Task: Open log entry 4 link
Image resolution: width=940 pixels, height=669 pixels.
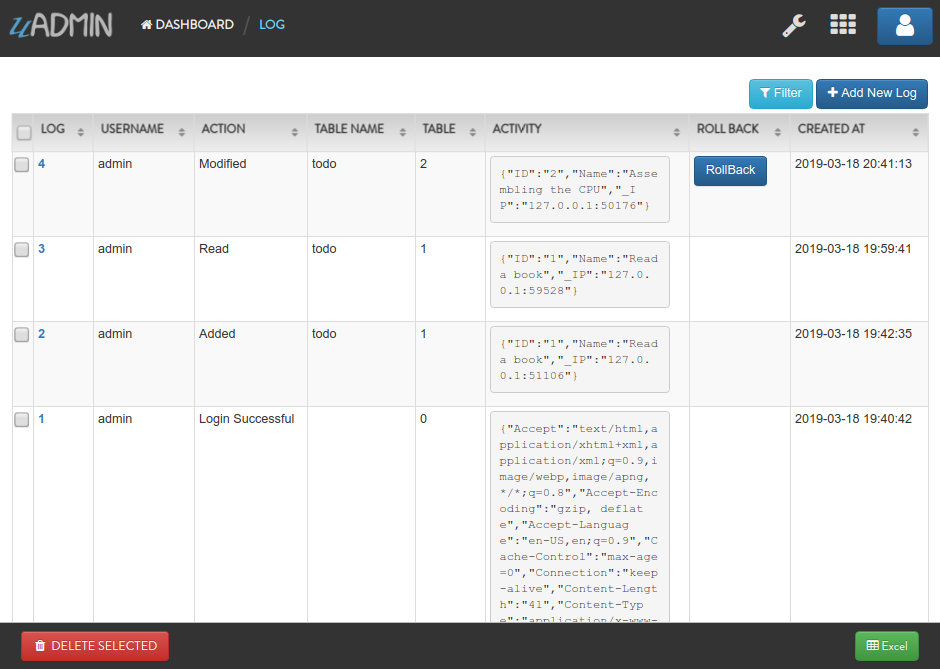Action: pos(41,164)
